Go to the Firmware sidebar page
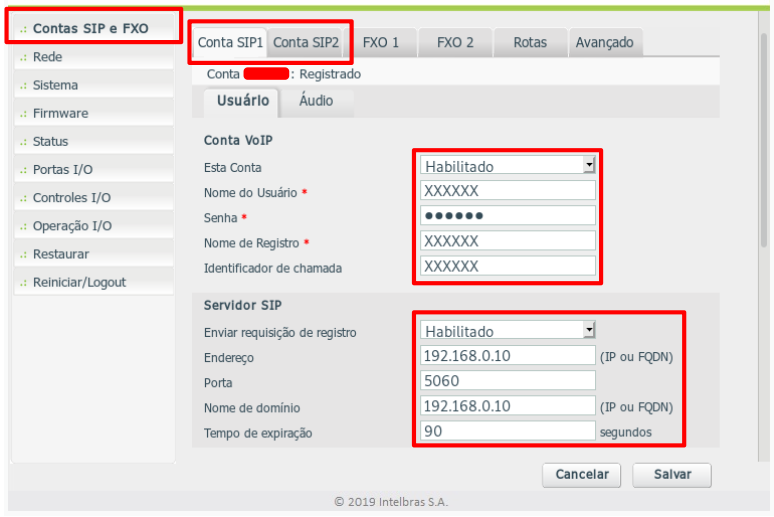This screenshot has height=517, width=774. click(x=60, y=113)
